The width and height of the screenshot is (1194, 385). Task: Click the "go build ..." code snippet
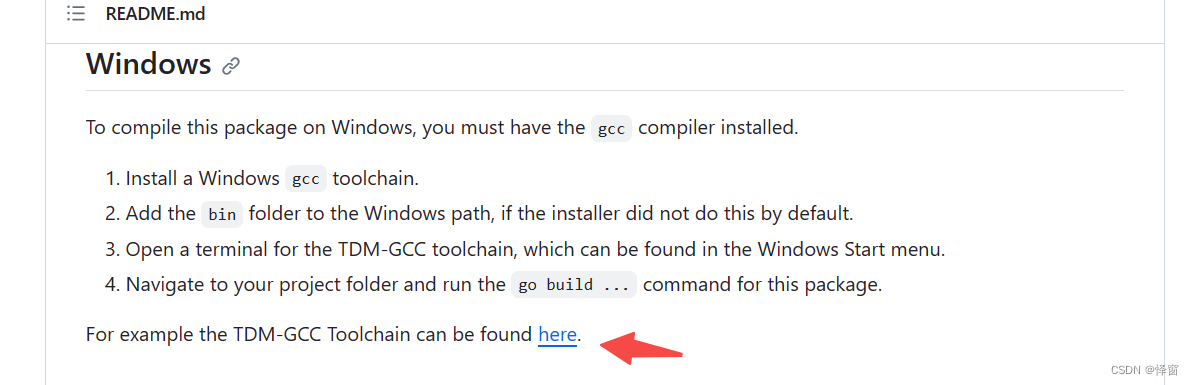coord(573,285)
